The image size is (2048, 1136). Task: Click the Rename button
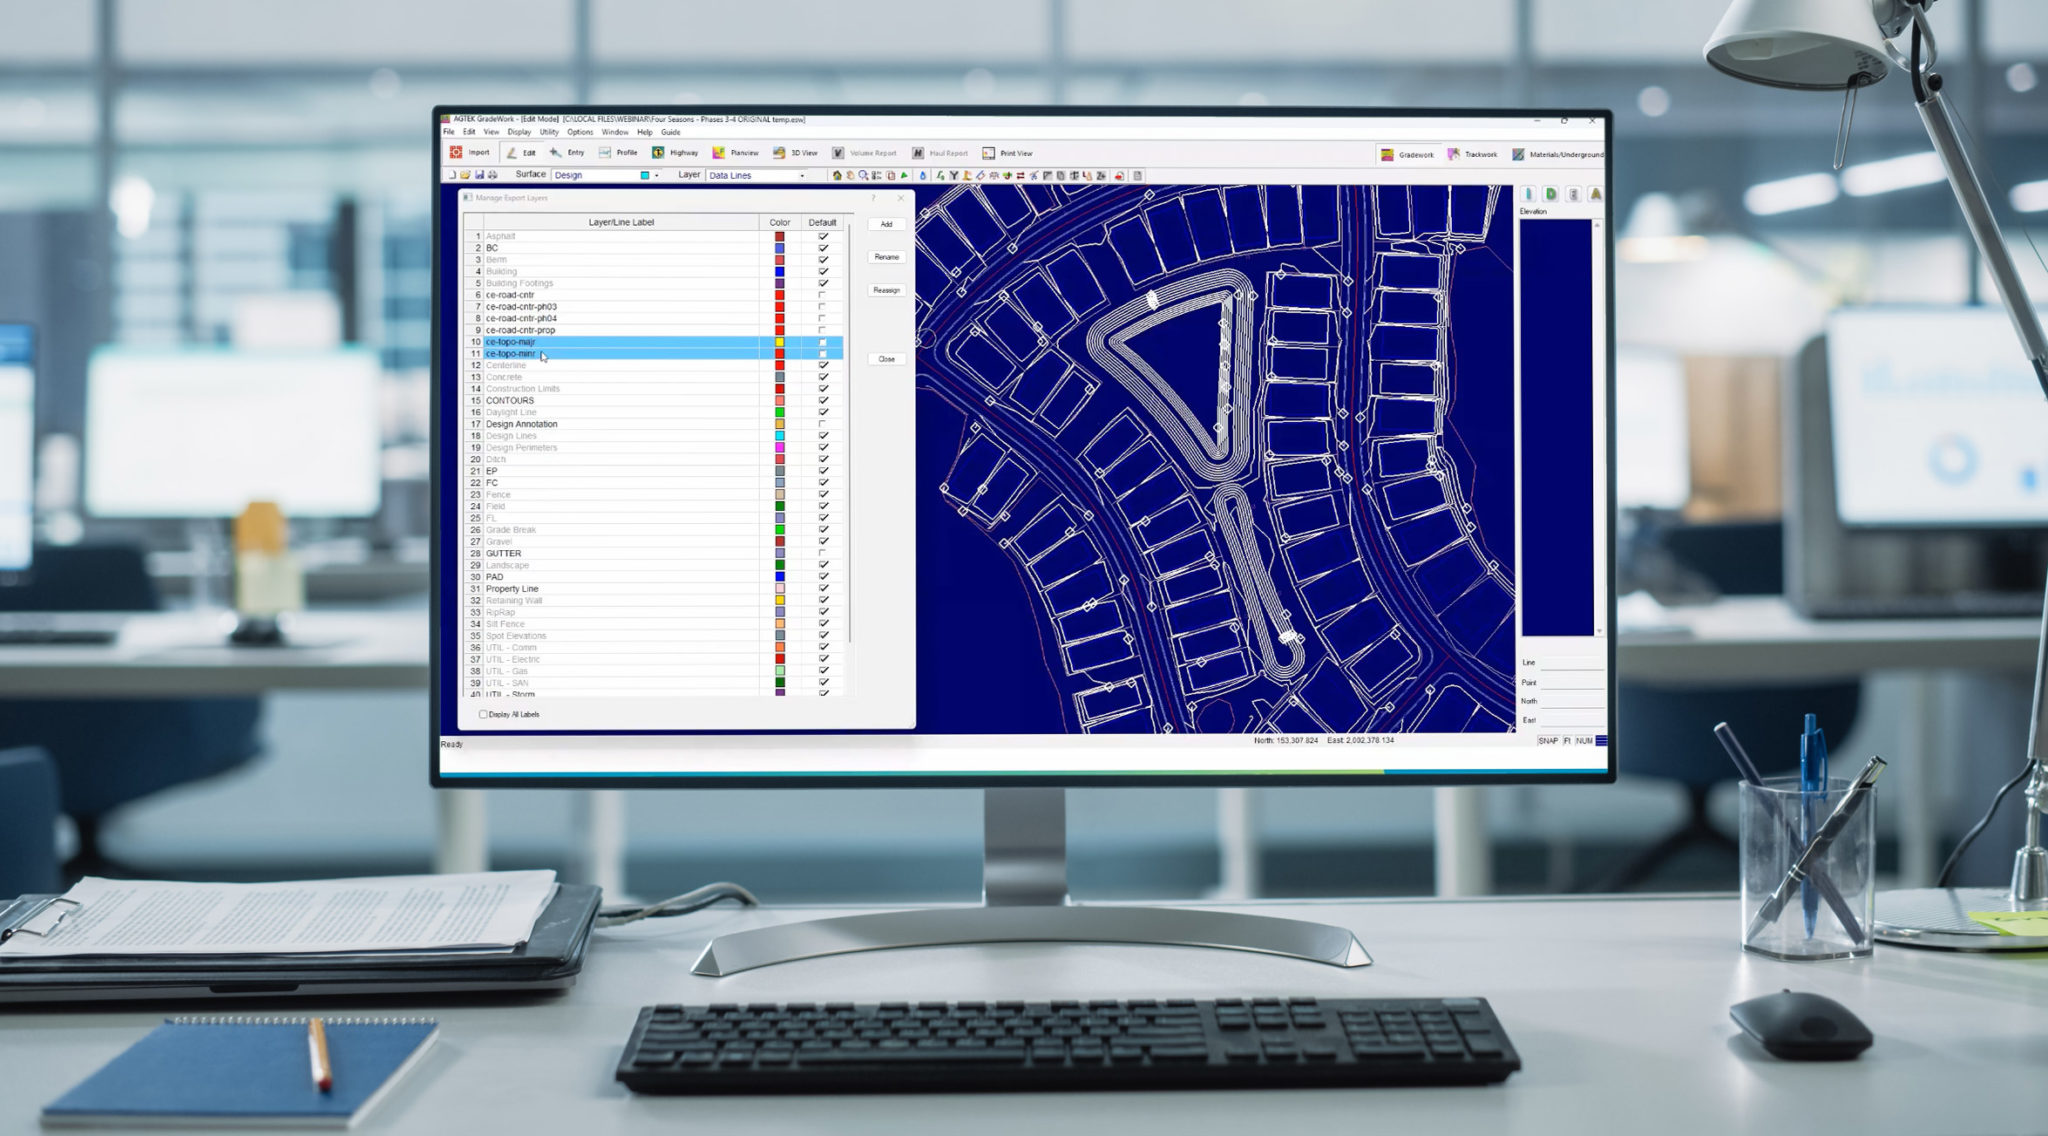point(886,257)
